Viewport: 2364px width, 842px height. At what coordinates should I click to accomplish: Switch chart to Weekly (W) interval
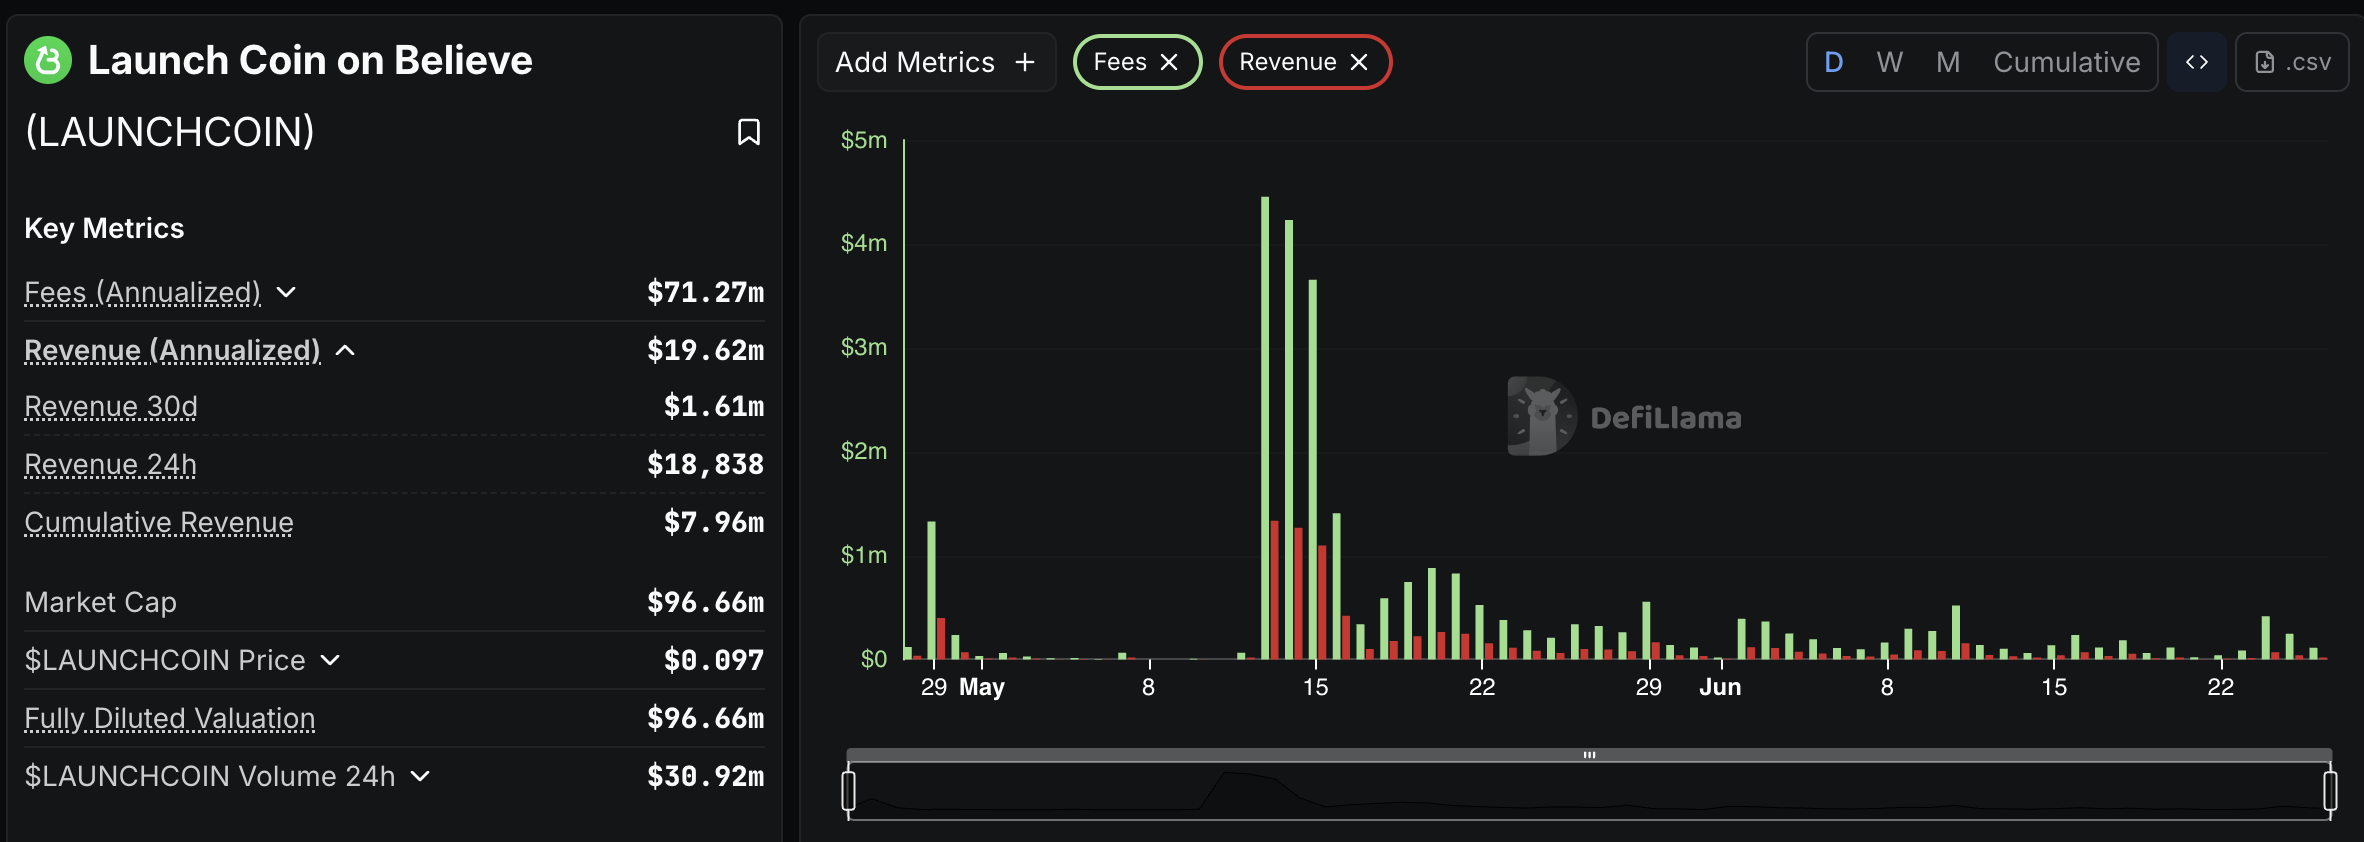1889,62
